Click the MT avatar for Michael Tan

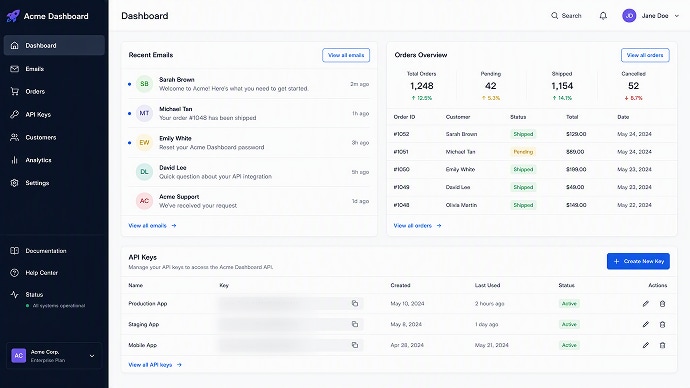click(144, 113)
